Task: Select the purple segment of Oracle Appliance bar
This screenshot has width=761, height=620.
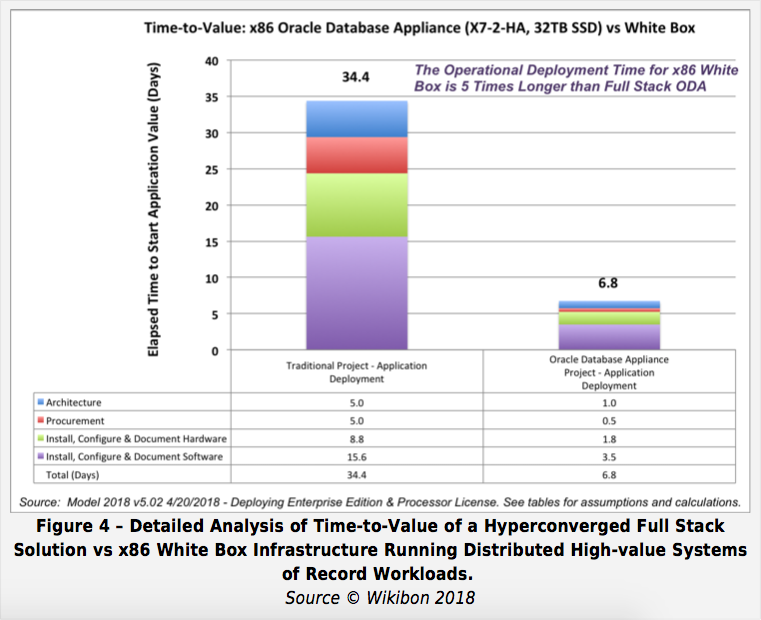Action: click(609, 337)
